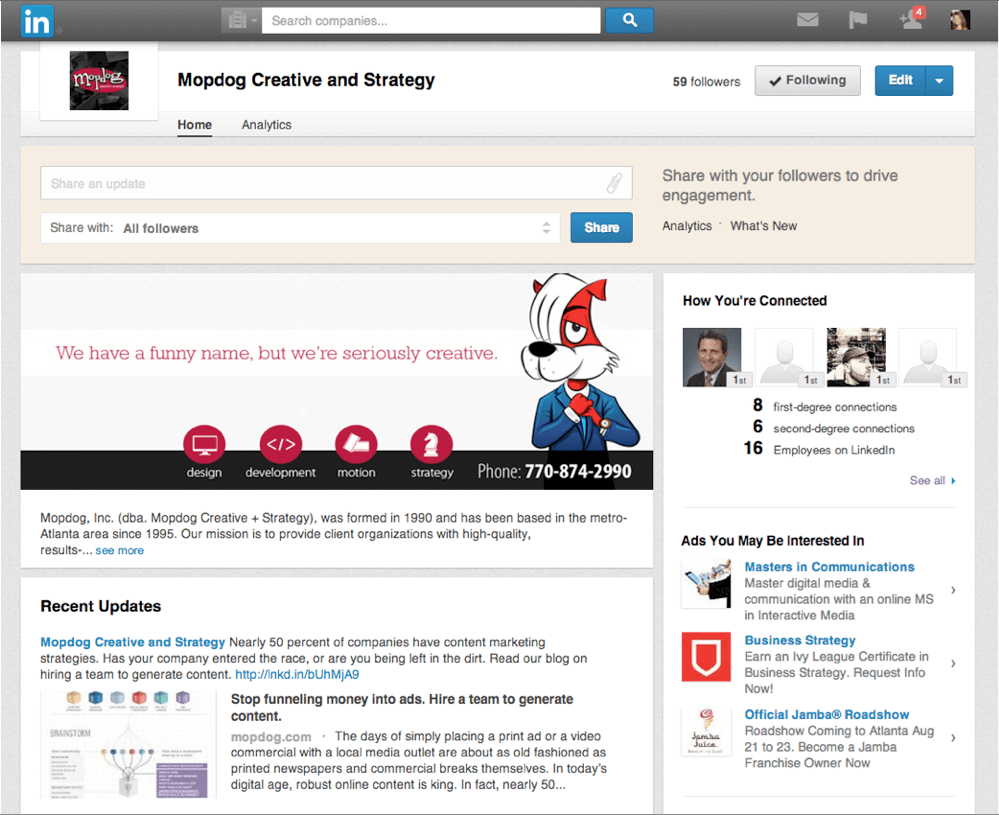Open the brainstorm infographic thumbnail
This screenshot has width=999, height=815.
point(128,745)
